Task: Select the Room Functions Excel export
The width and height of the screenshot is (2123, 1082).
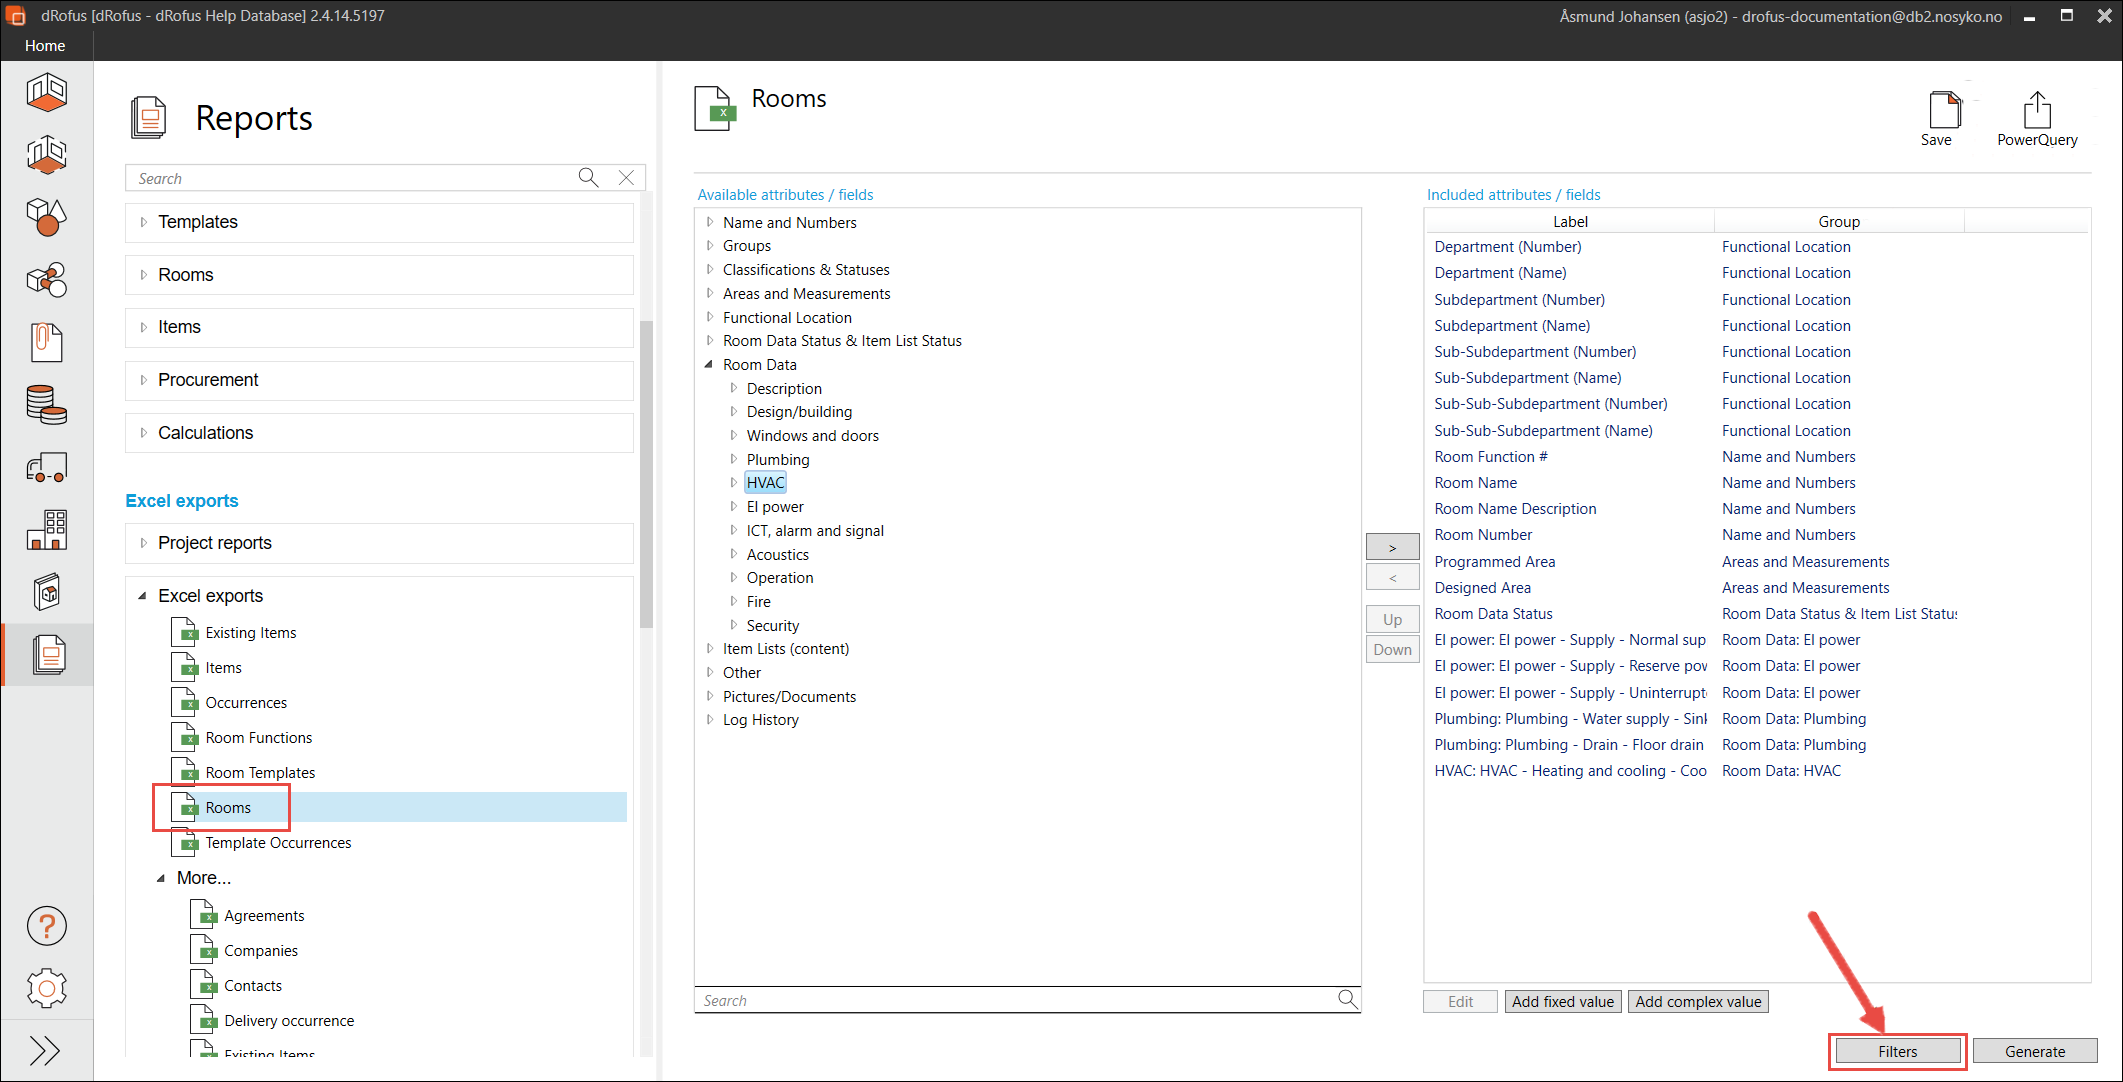Action: (x=258, y=738)
